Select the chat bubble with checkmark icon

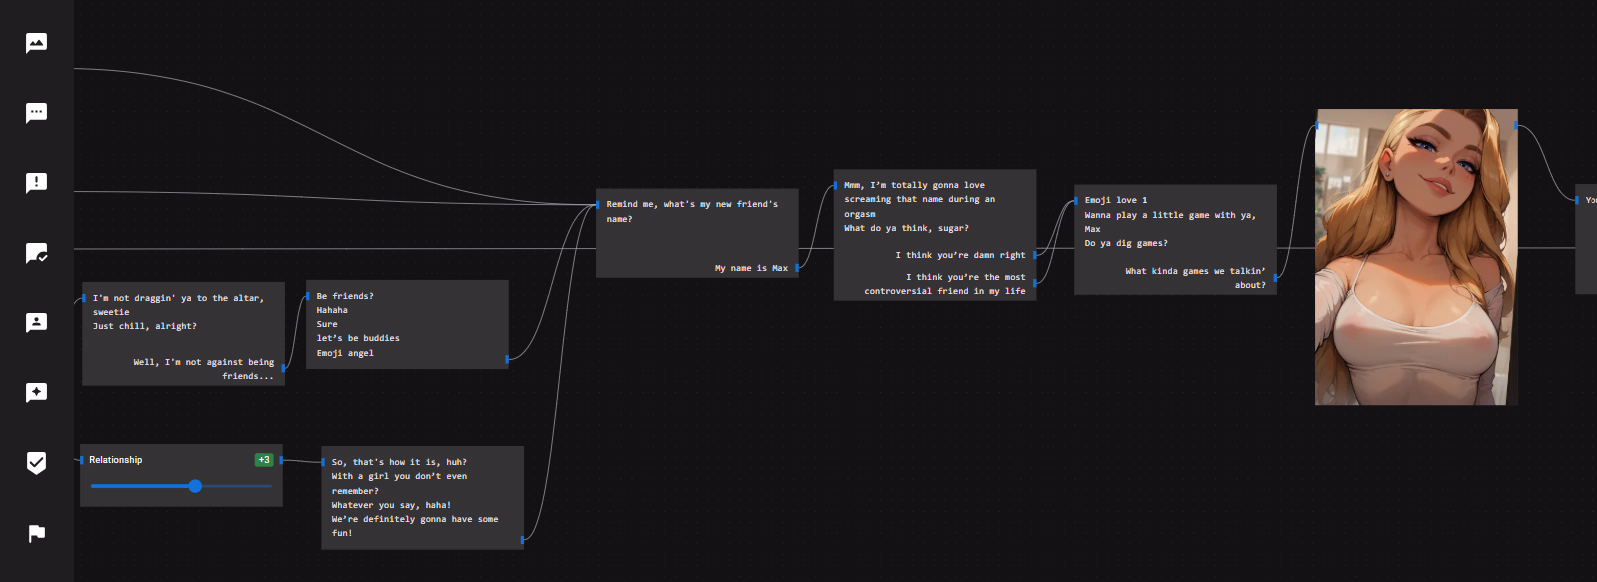36,253
